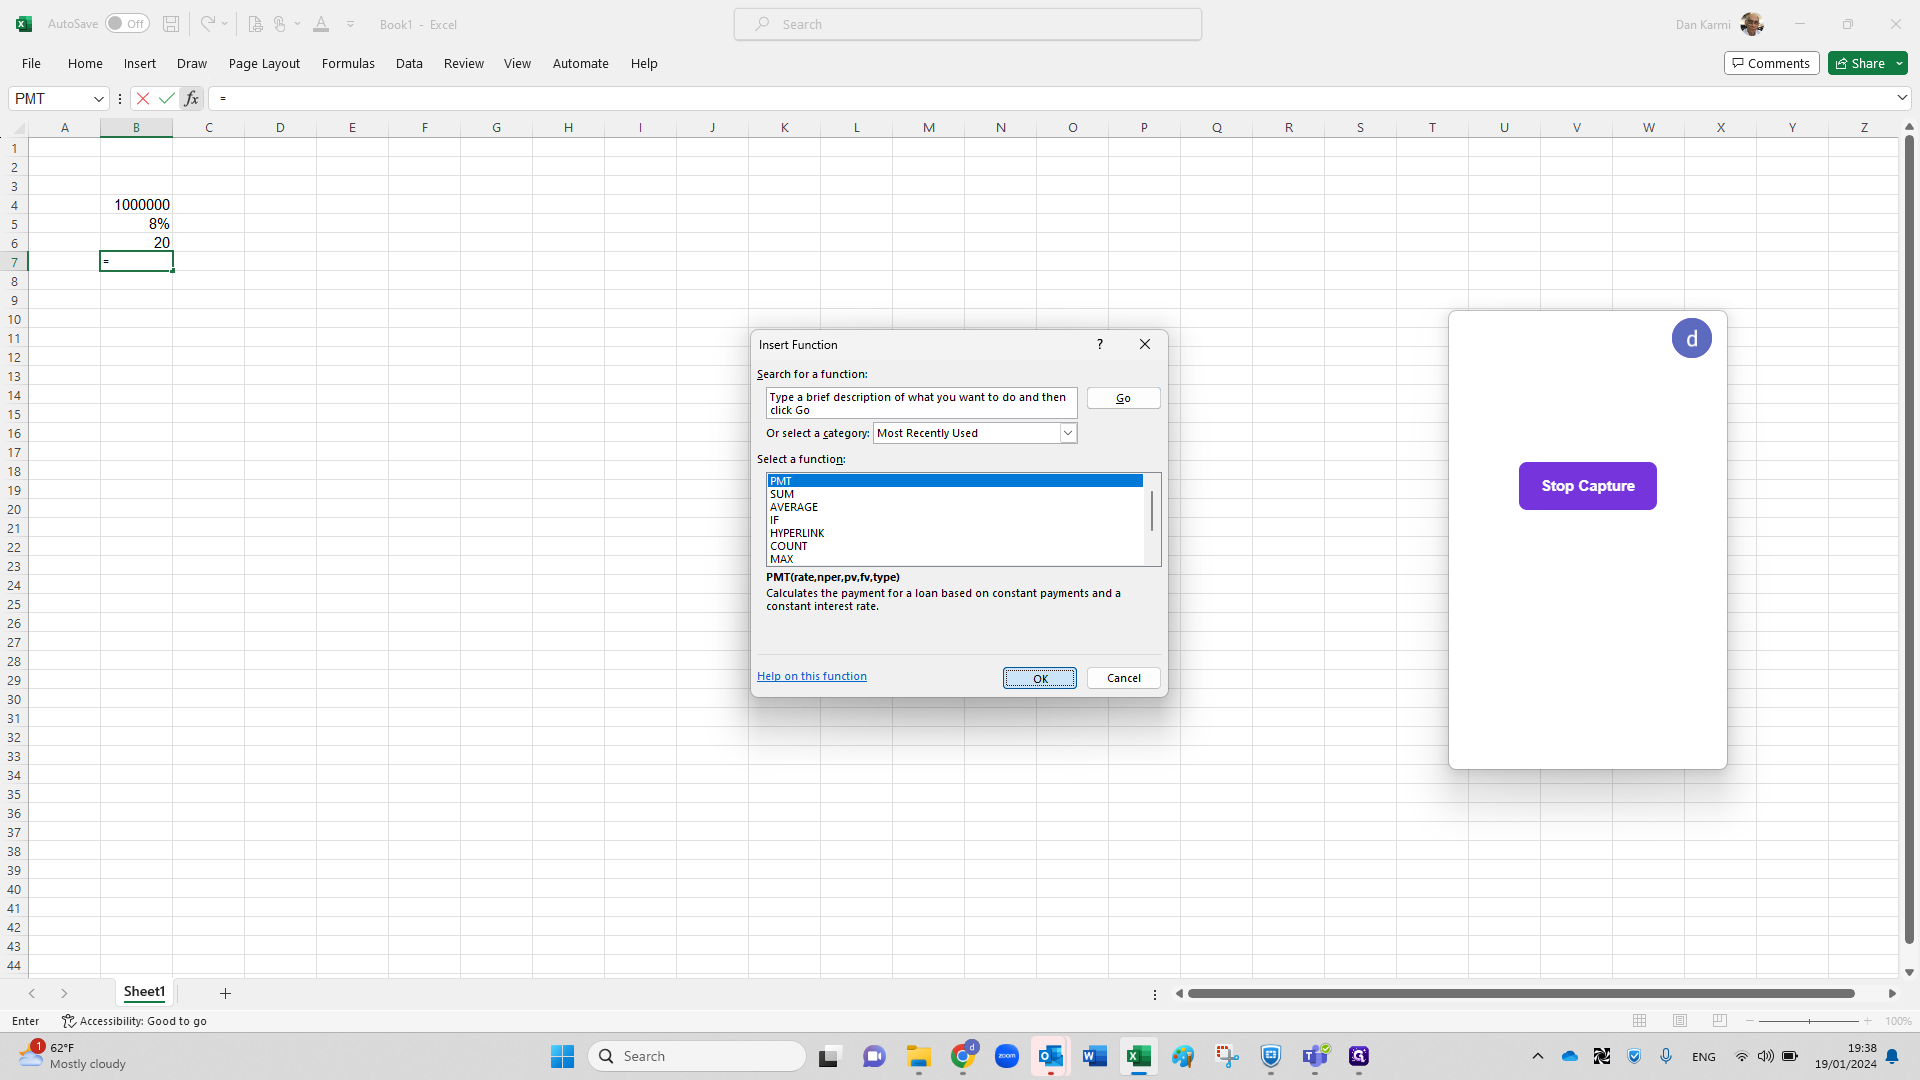Open Customize Quick Access Toolbar dropdown
Viewport: 1920px width, 1080px height.
pos(350,24)
